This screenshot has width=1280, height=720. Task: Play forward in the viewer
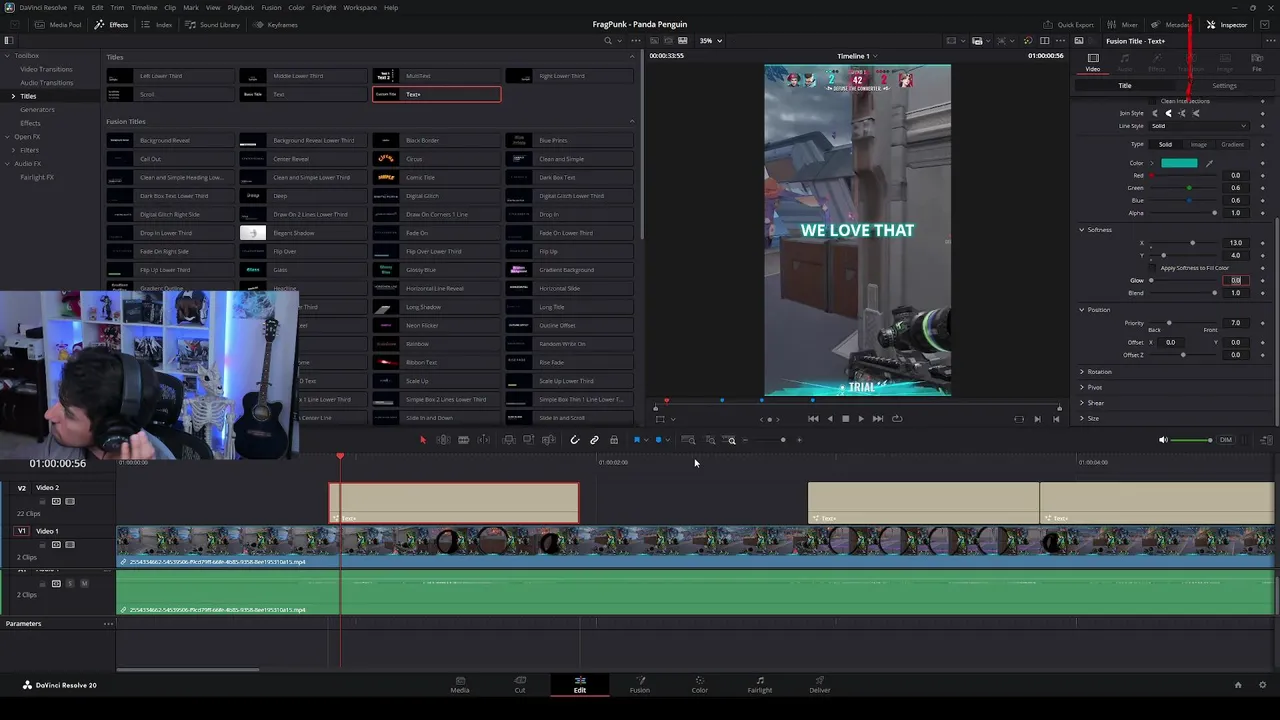pyautogui.click(x=861, y=419)
